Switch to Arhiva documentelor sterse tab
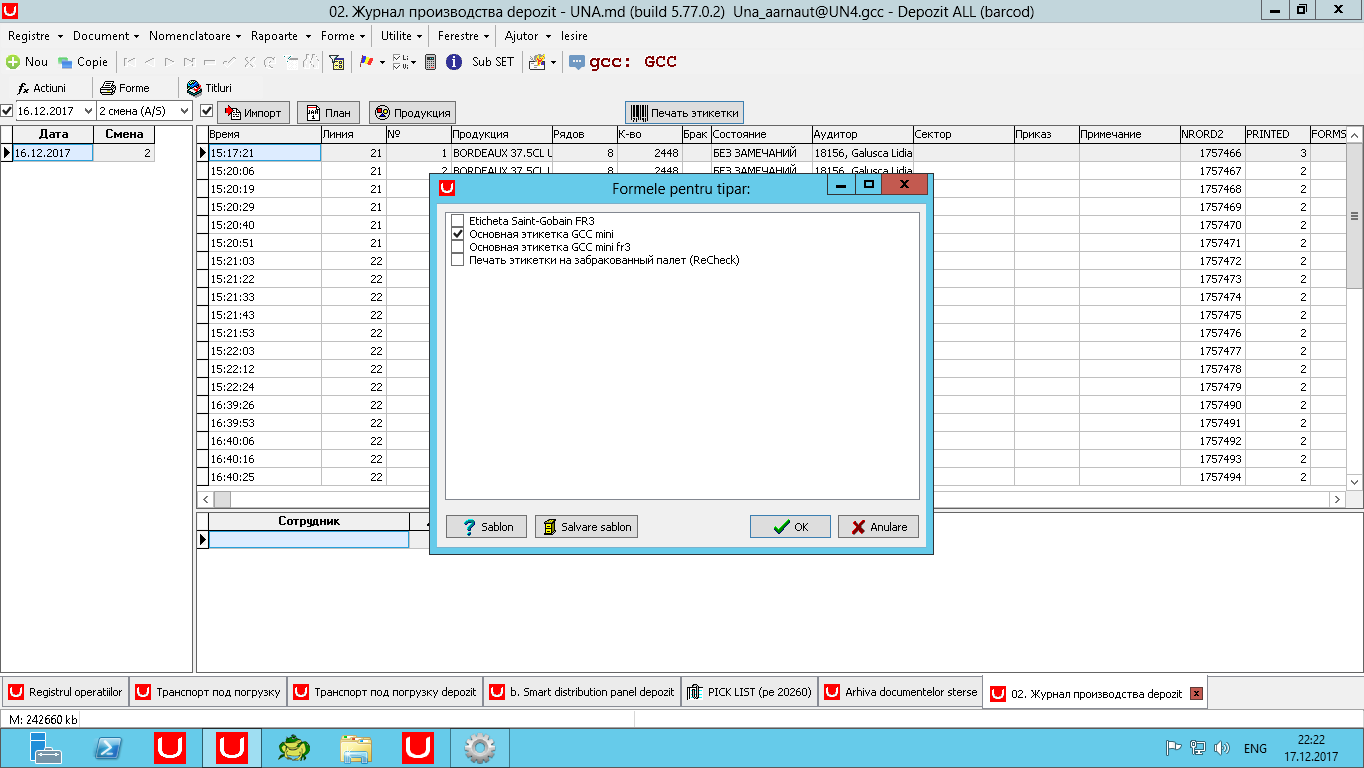This screenshot has height=768, width=1364. coord(900,692)
